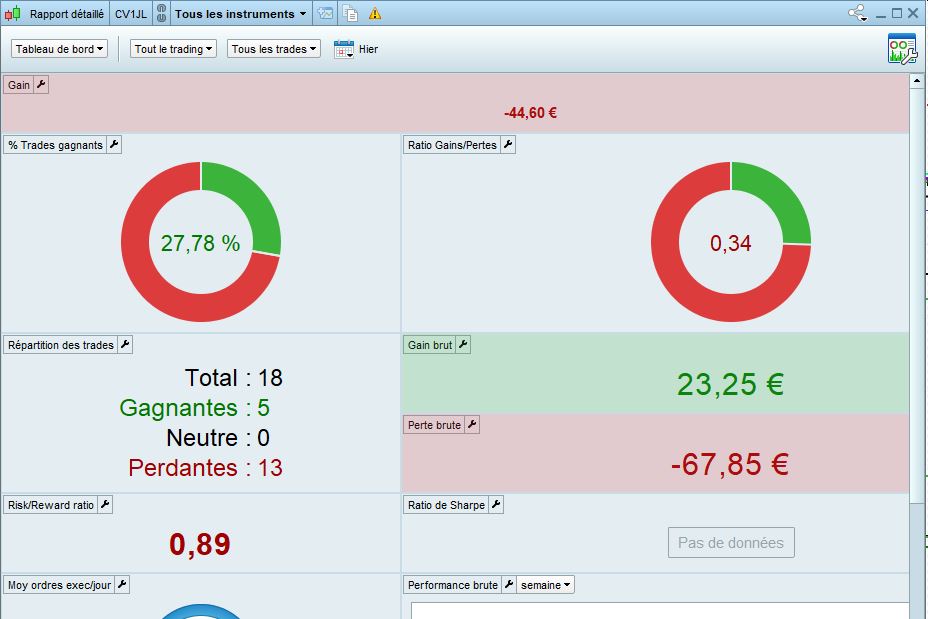Click the Neutre : 0 line
The image size is (928, 619).
pos(218,438)
